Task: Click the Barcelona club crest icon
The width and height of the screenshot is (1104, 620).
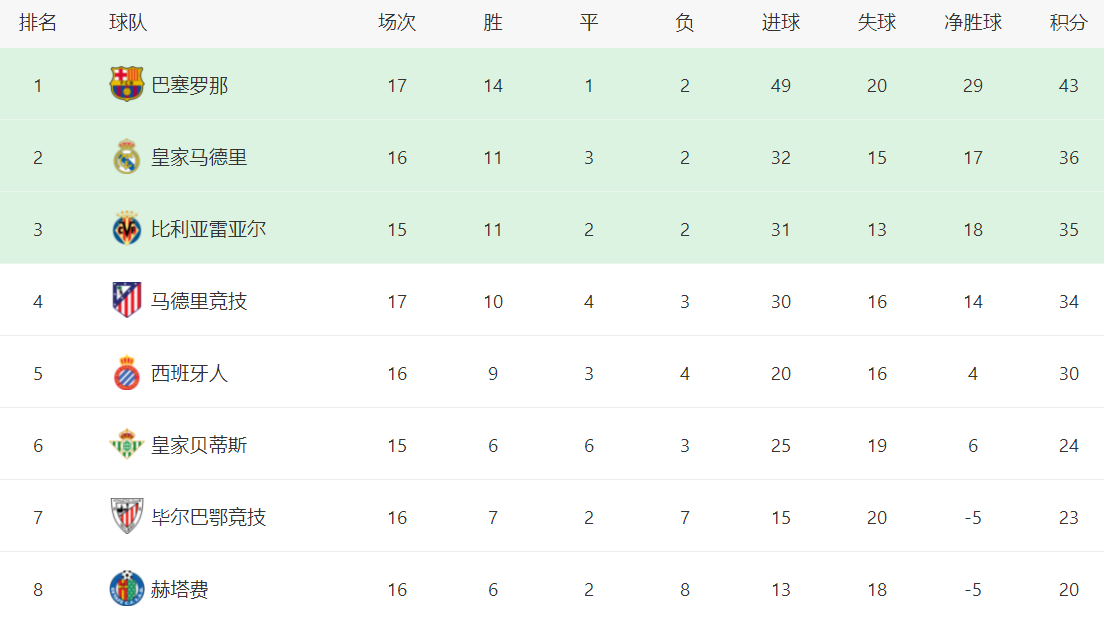Action: pyautogui.click(x=127, y=85)
